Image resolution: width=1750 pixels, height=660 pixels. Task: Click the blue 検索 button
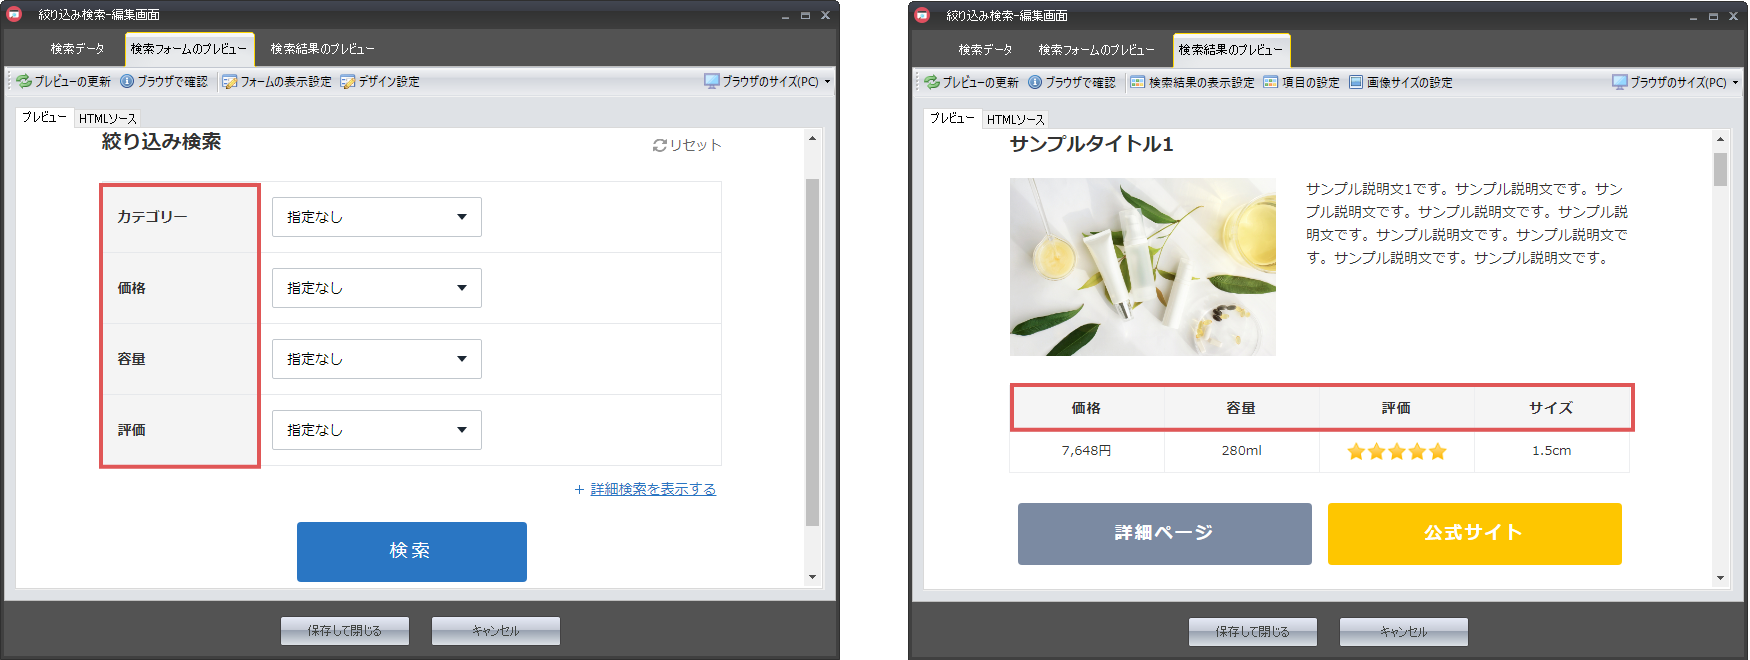[411, 551]
